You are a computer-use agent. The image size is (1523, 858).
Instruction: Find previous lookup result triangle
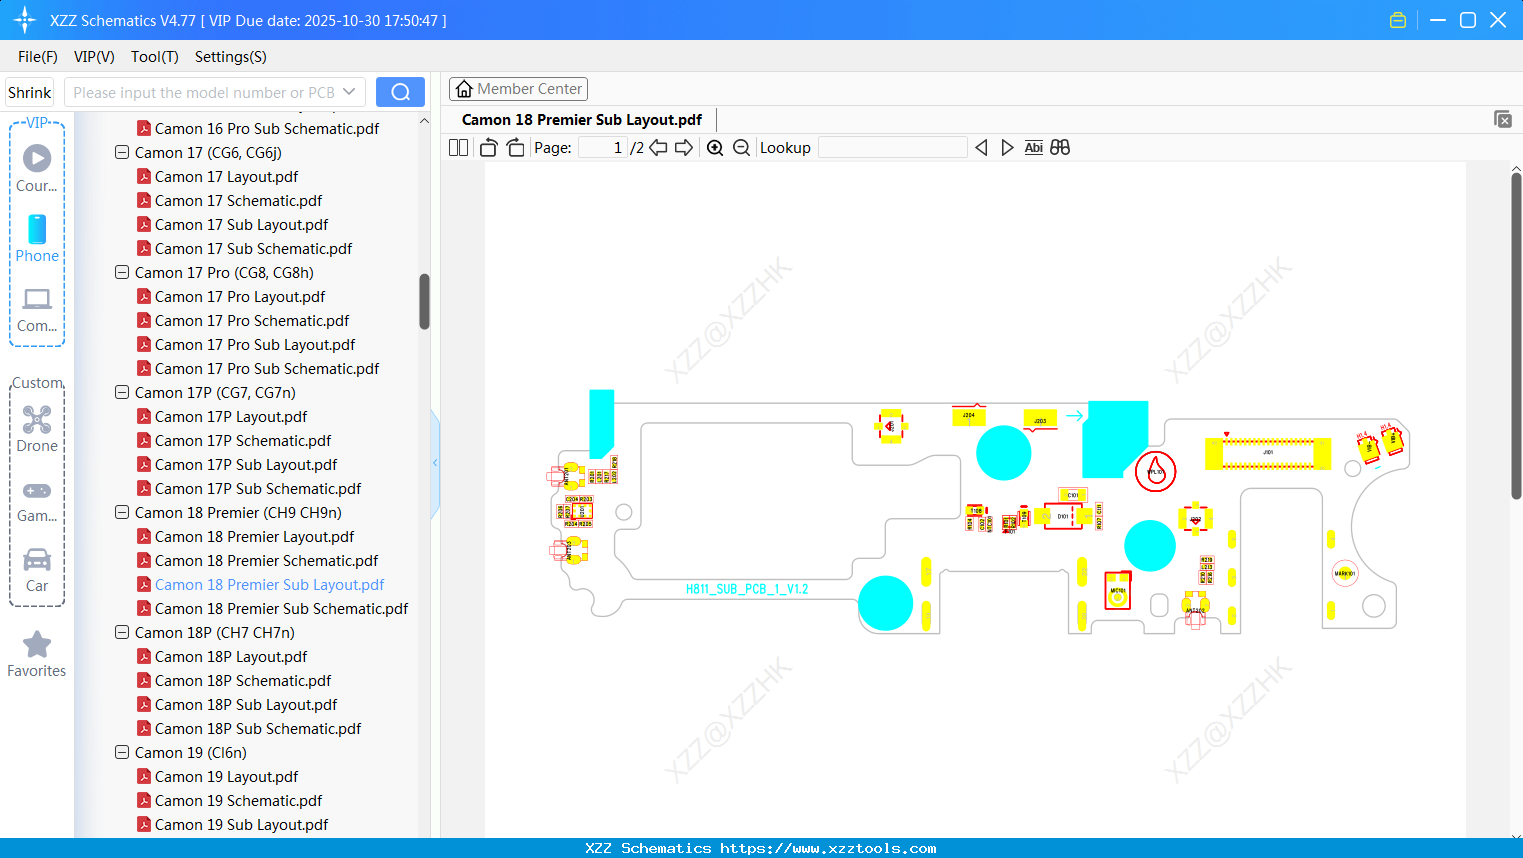coord(981,148)
